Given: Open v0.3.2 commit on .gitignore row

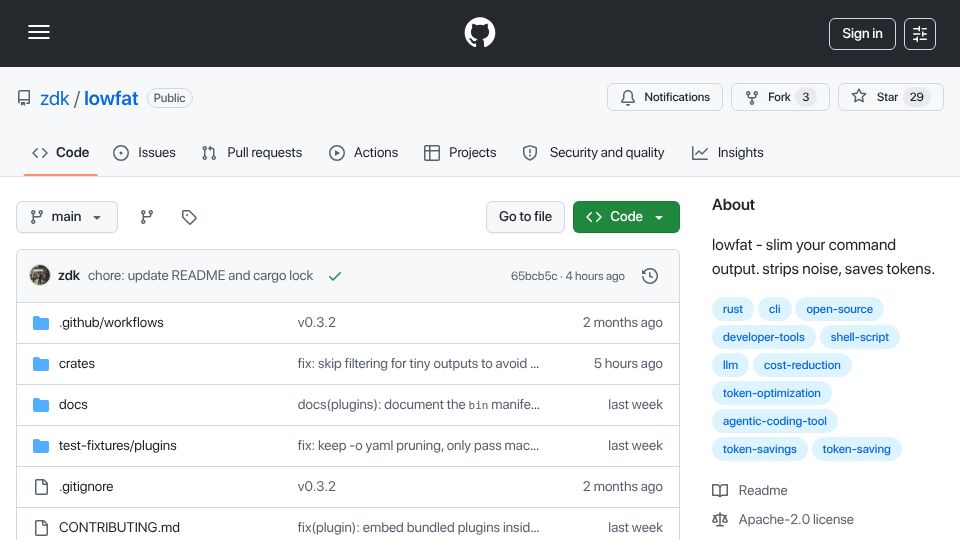Looking at the screenshot, I should click(x=317, y=487).
